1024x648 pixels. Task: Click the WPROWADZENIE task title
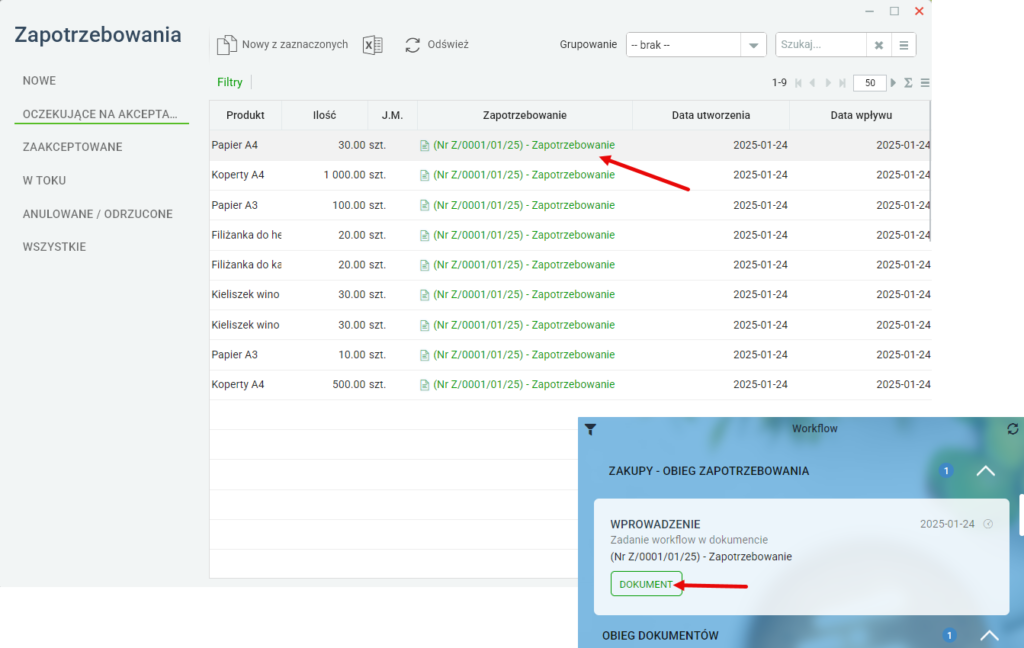655,524
